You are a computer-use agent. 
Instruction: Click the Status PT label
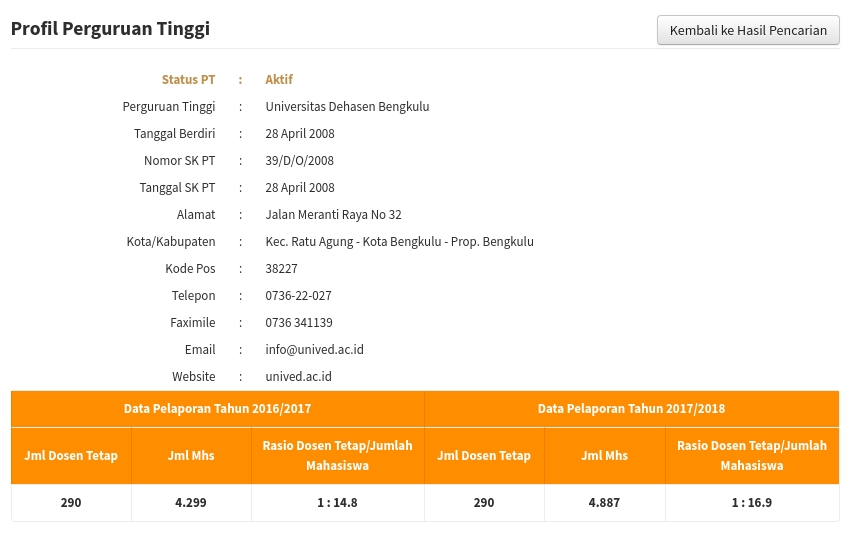coord(188,79)
